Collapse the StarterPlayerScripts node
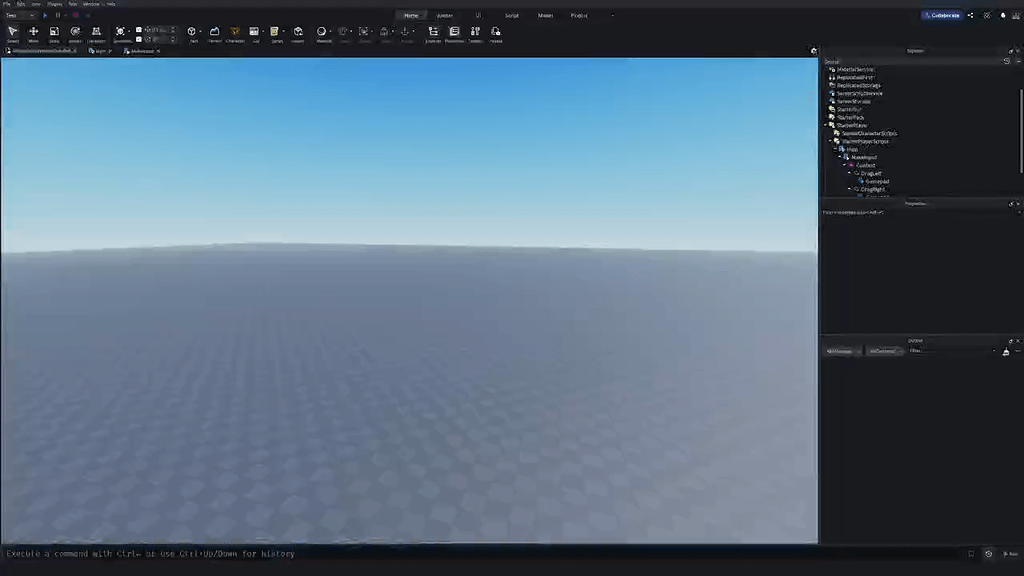 click(831, 141)
